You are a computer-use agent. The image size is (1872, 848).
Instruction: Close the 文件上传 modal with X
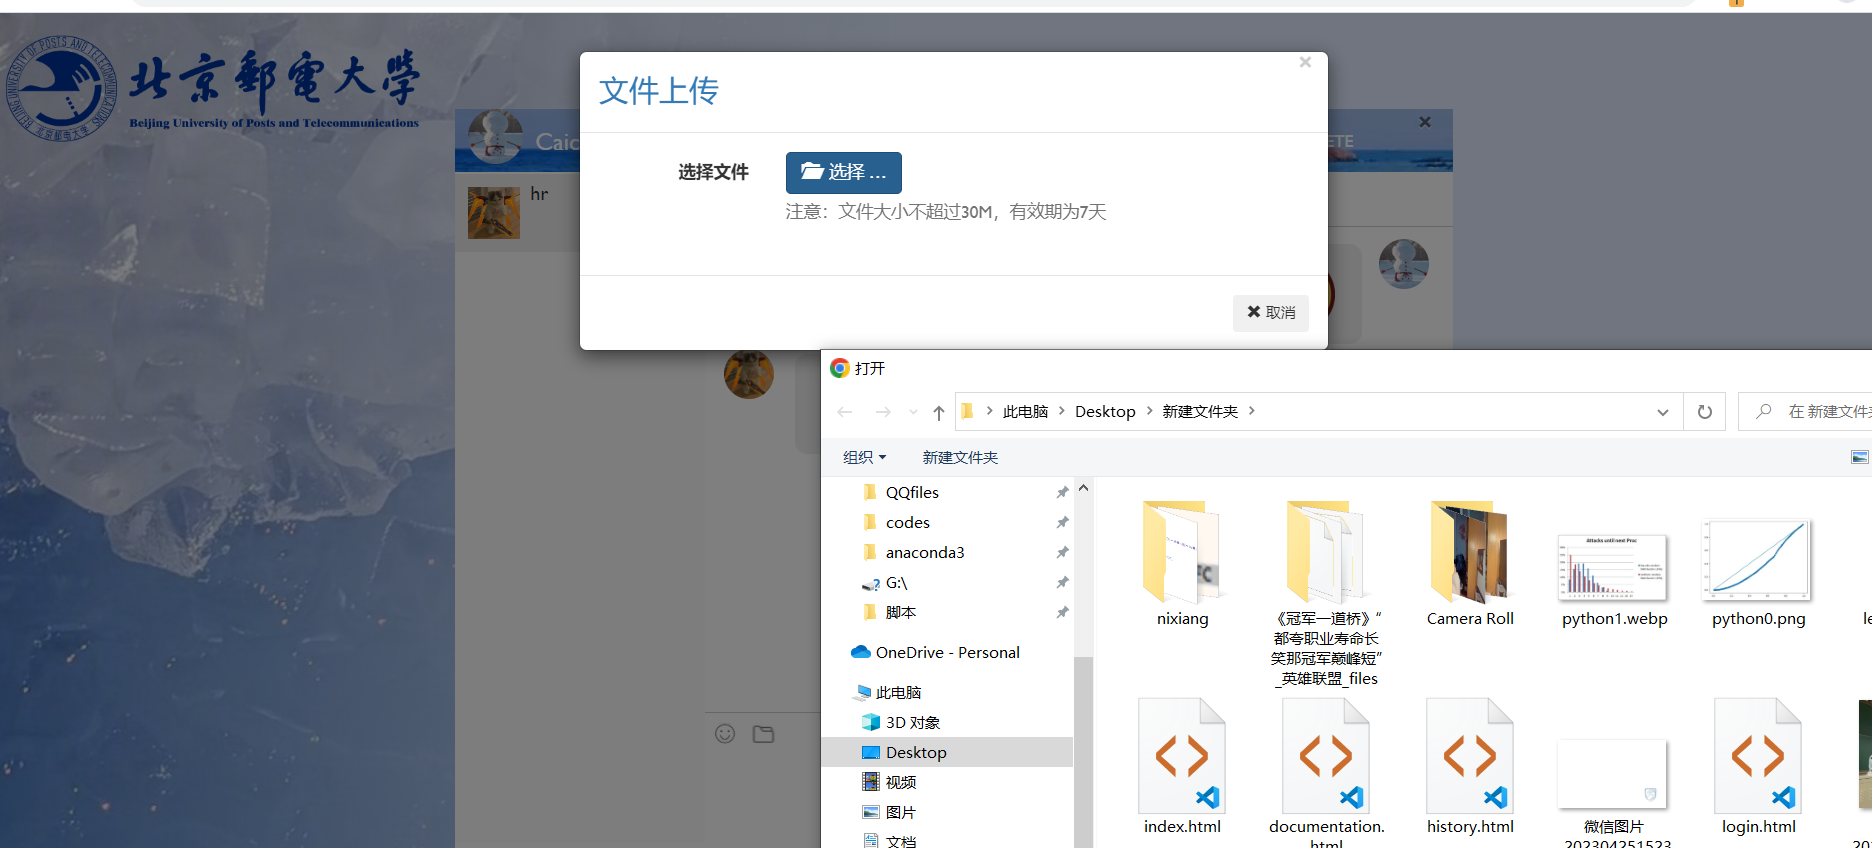pyautogui.click(x=1305, y=62)
